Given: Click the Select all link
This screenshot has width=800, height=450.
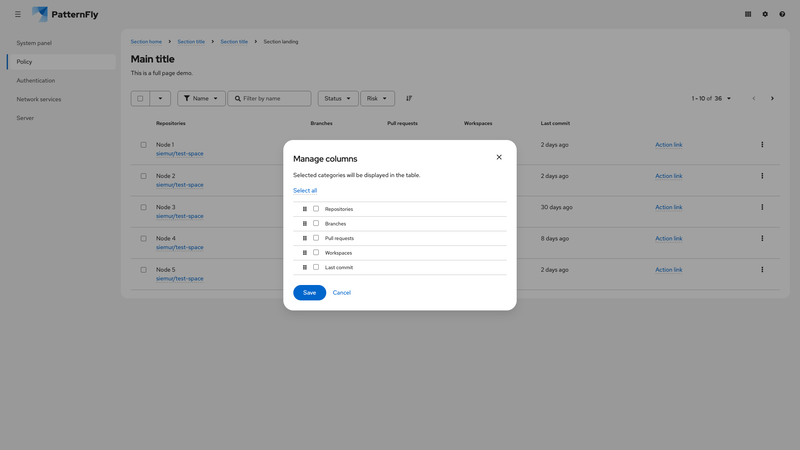Looking at the screenshot, I should point(305,190).
